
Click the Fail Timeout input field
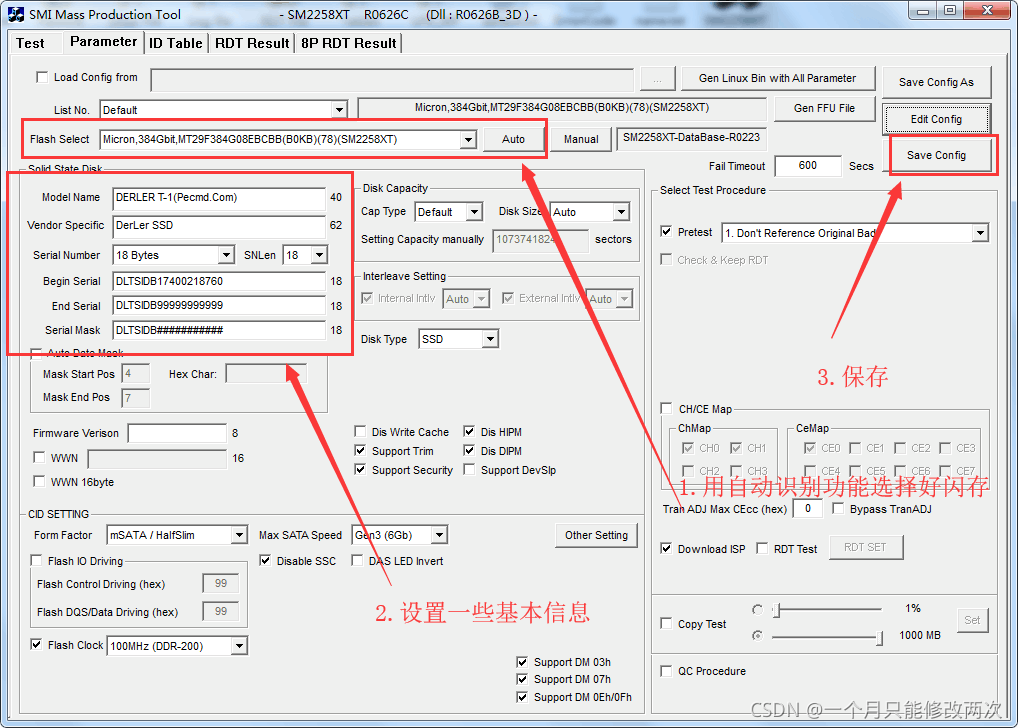pyautogui.click(x=808, y=166)
